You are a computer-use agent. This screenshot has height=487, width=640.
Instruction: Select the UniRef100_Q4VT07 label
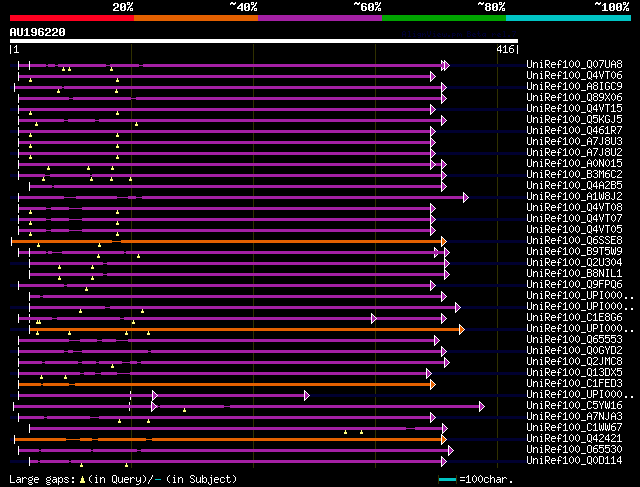point(574,219)
